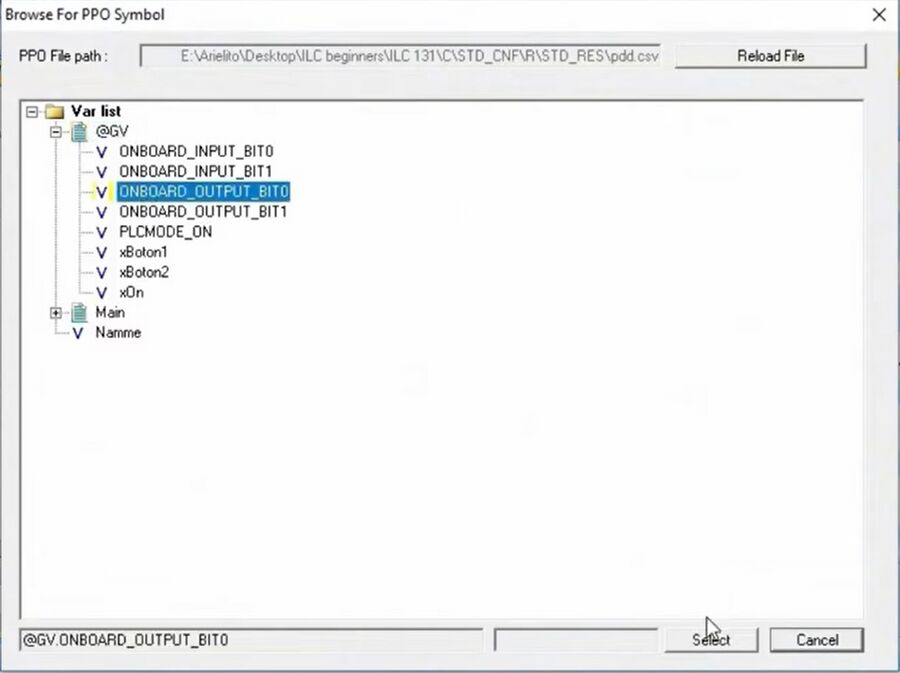Image resolution: width=900 pixels, height=673 pixels.
Task: Click the PPO File path field
Action: pos(402,56)
